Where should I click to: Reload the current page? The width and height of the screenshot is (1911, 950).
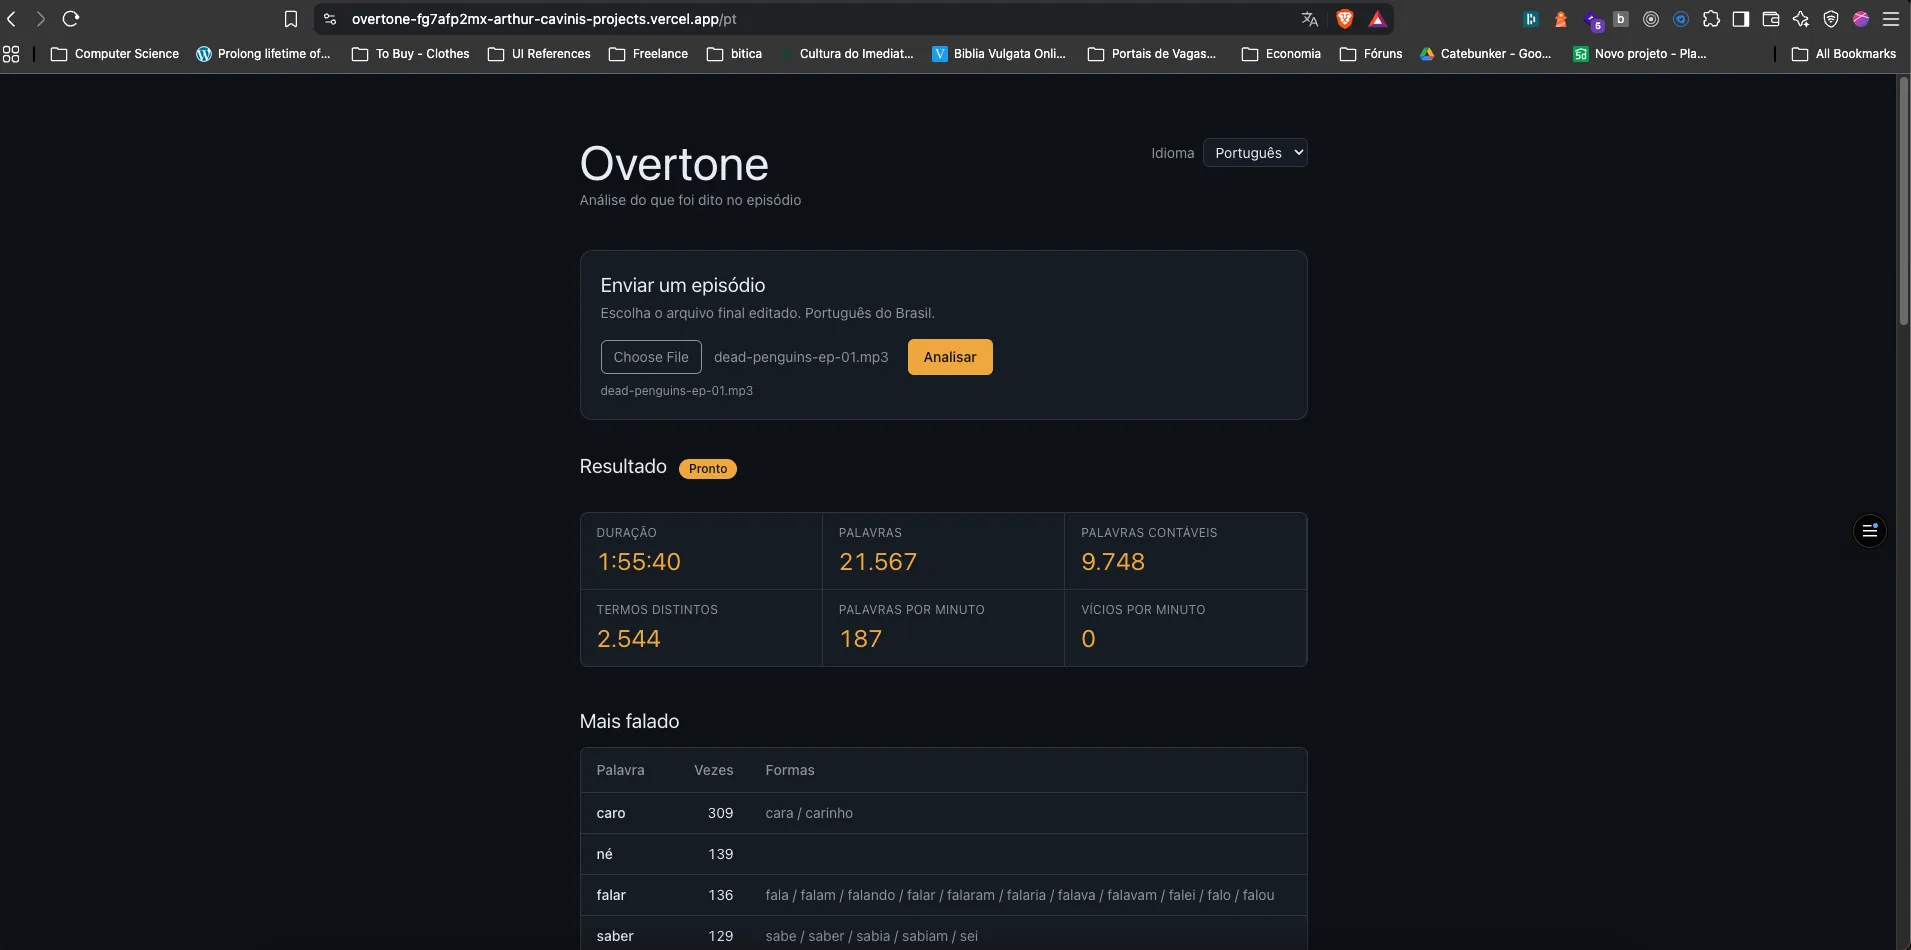71,19
